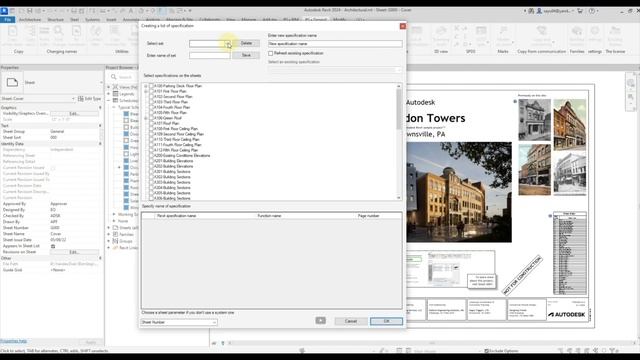Expand the A100 Parking Deck tree node

pos(146,86)
